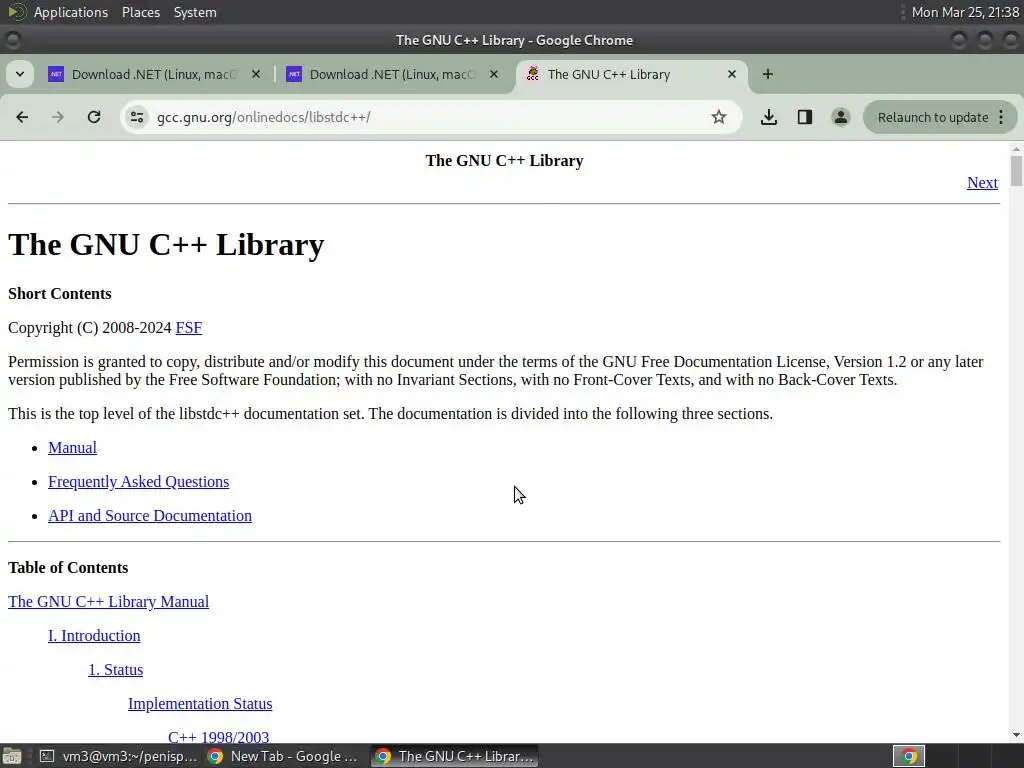Switch to the second Download .NET tab
This screenshot has height=768, width=1024.
(x=392, y=74)
